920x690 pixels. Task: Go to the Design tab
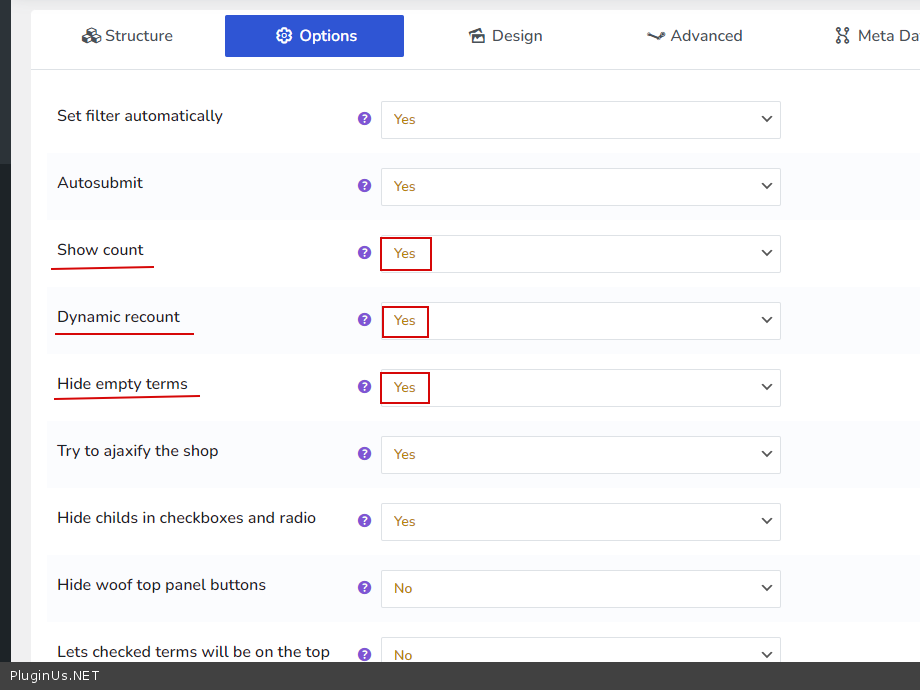(x=505, y=36)
